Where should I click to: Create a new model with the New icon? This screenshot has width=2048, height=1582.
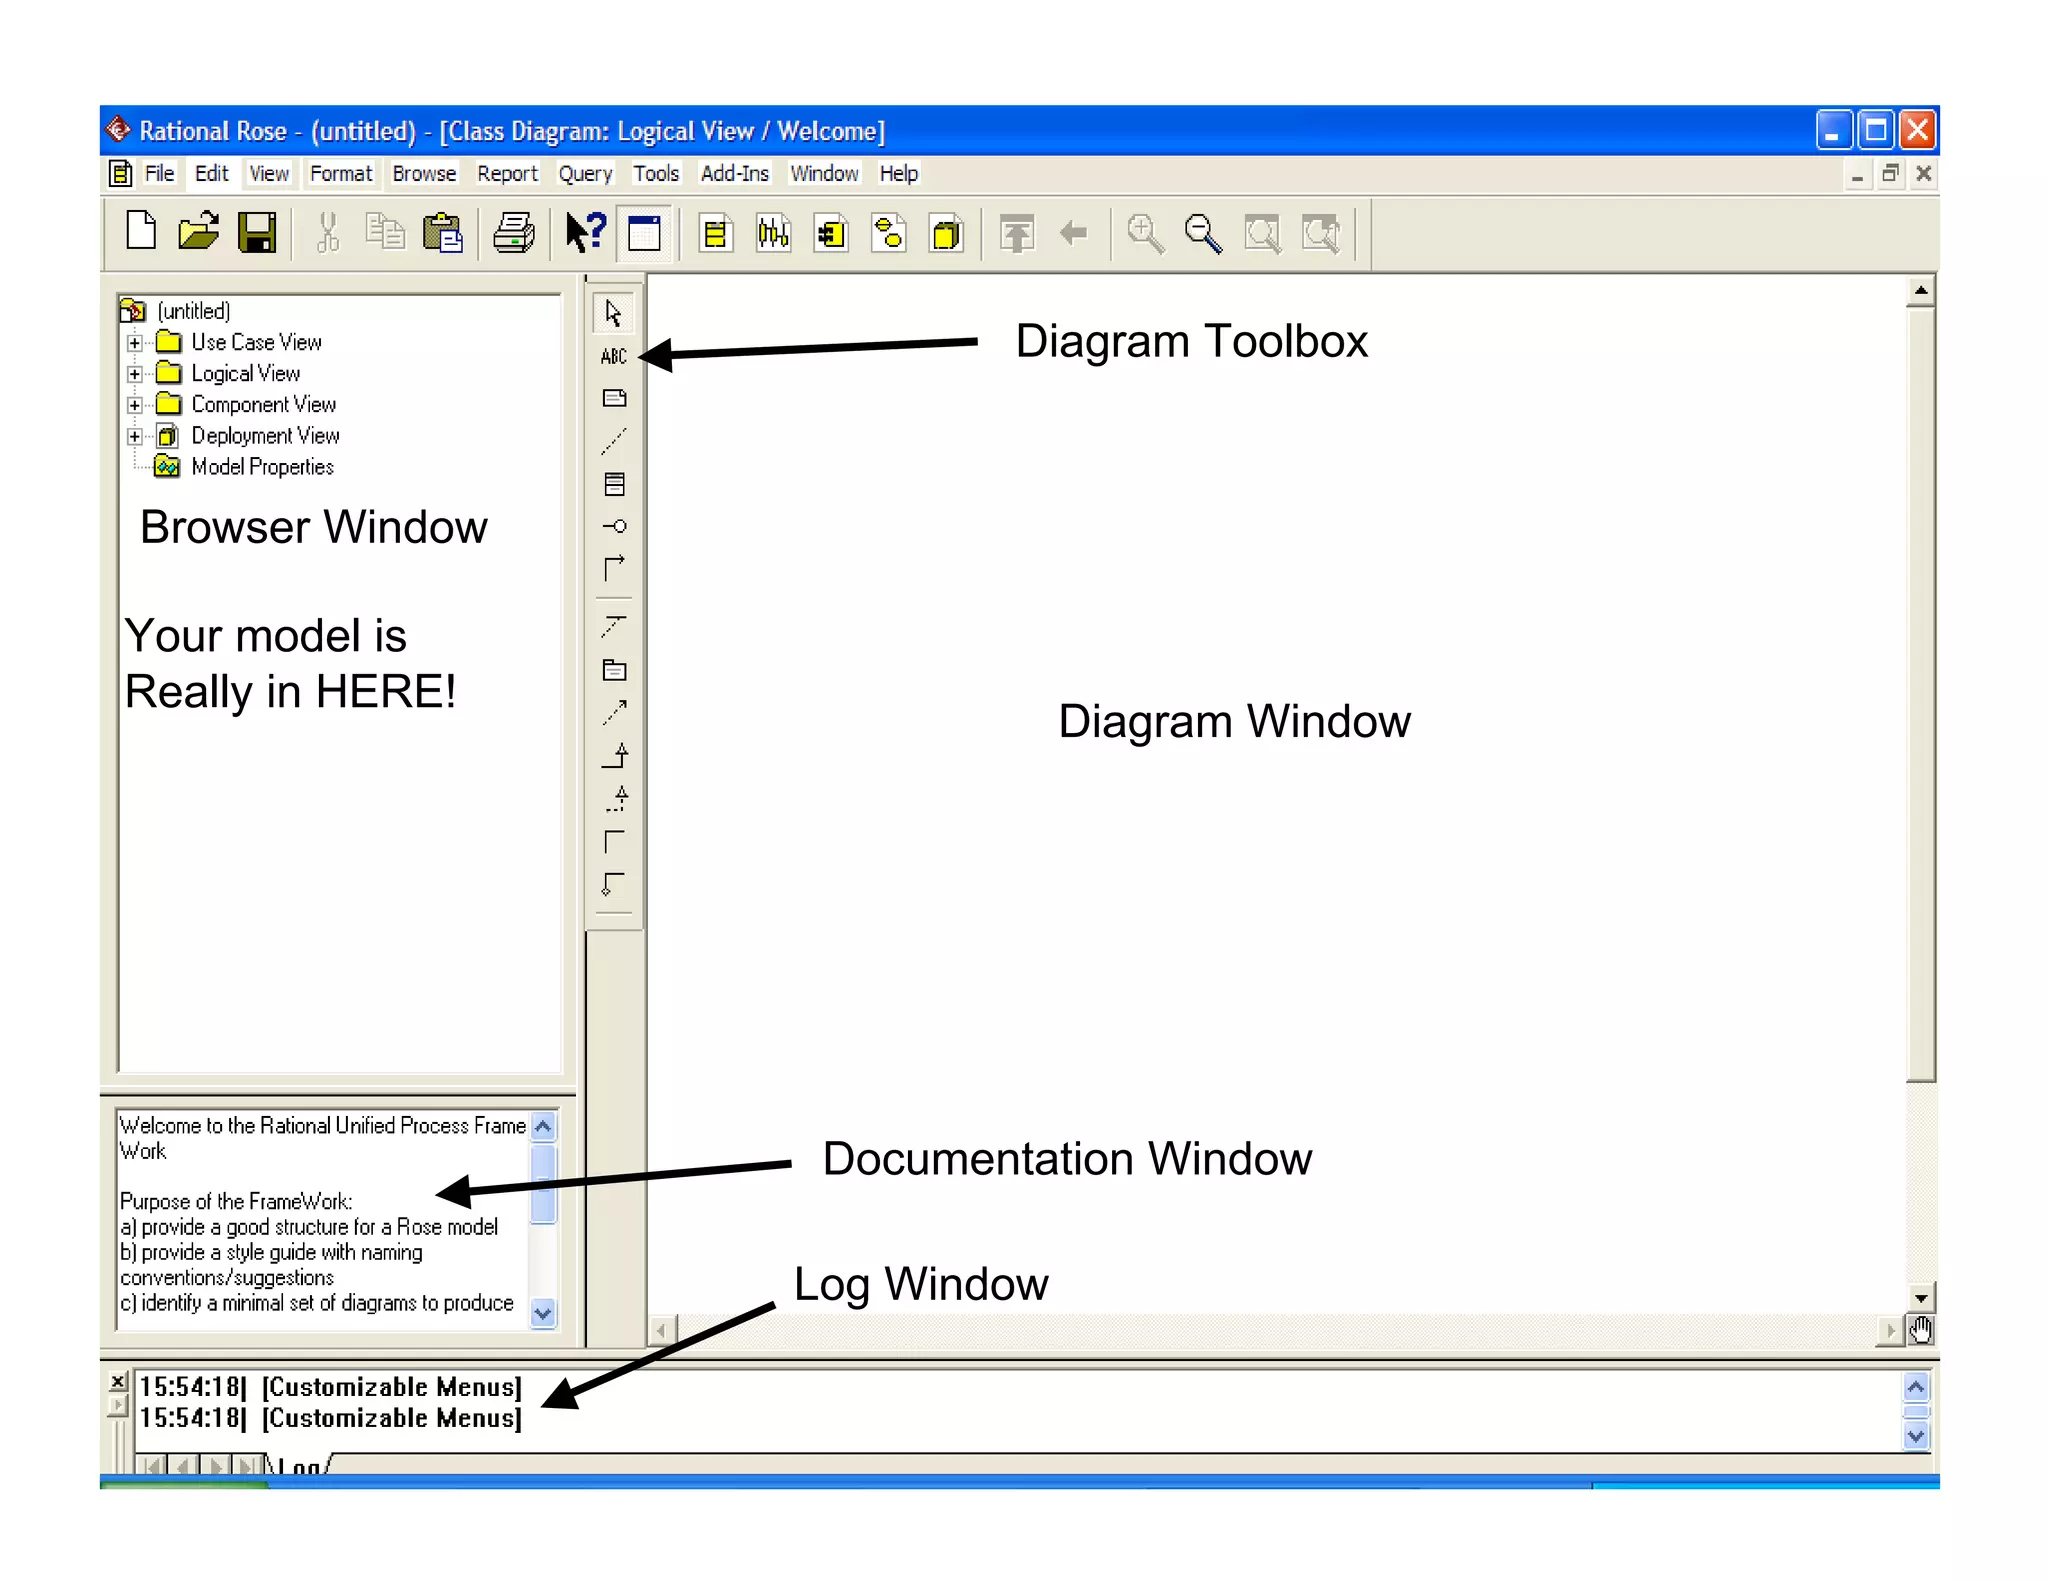click(x=141, y=233)
